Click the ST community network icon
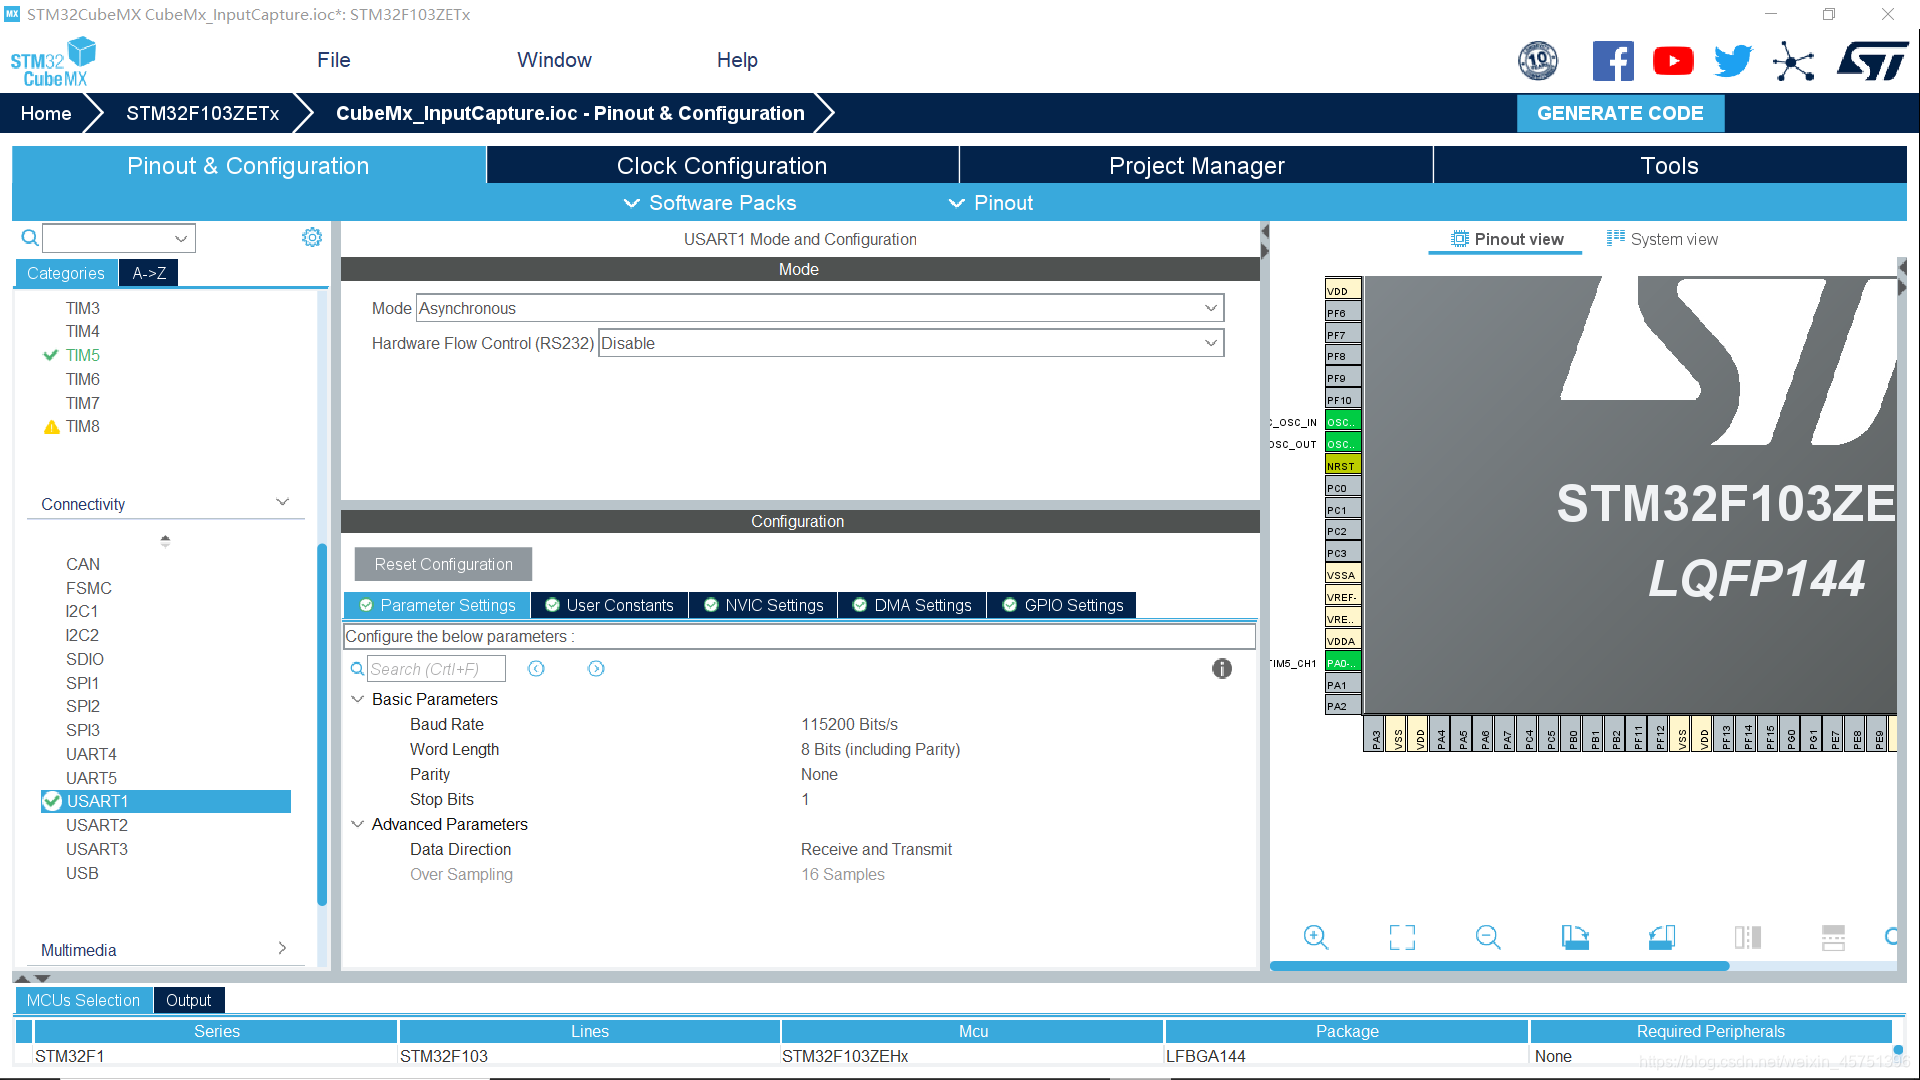Image resolution: width=1920 pixels, height=1080 pixels. point(1793,61)
